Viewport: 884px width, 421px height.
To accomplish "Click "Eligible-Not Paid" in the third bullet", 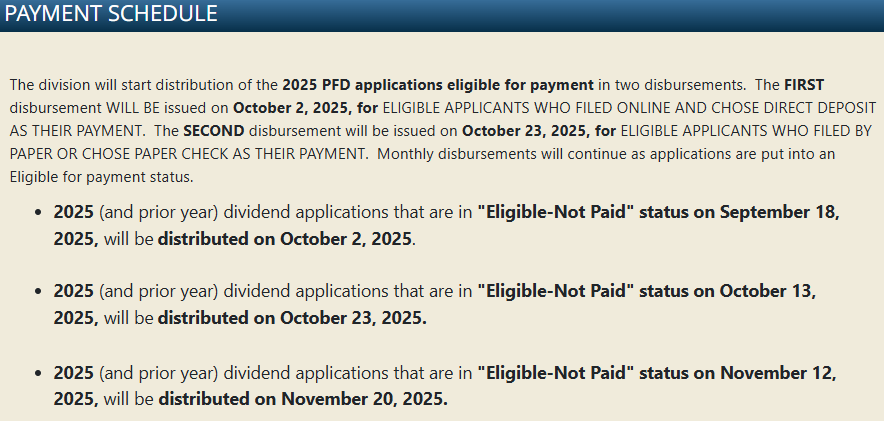I will [556, 373].
